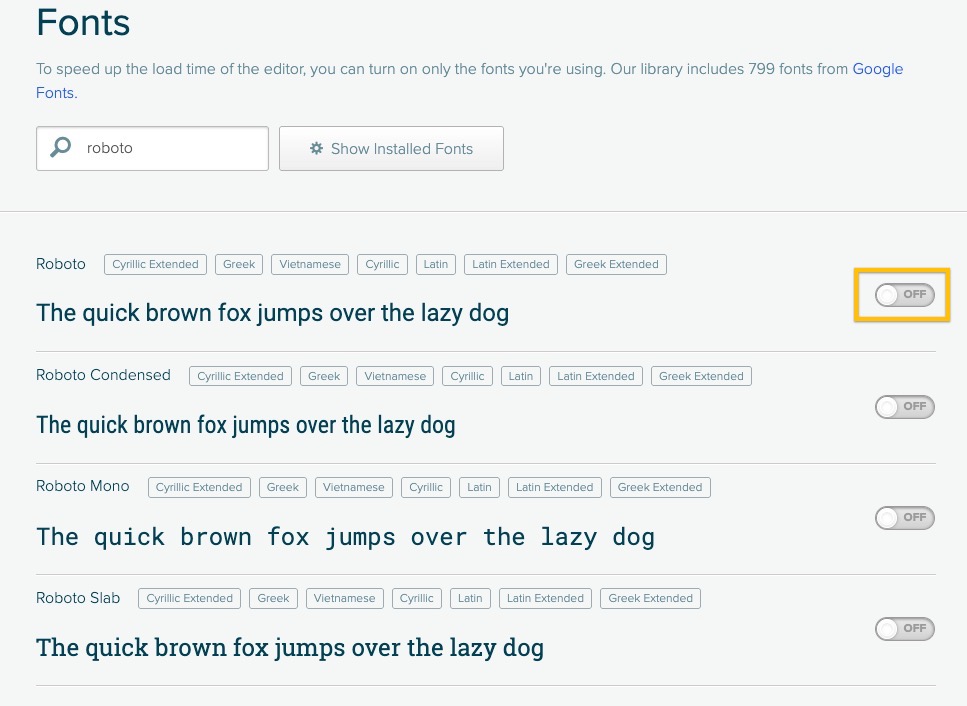Click Roboto Condensed row Latin tag
The width and height of the screenshot is (967, 706).
click(x=521, y=376)
